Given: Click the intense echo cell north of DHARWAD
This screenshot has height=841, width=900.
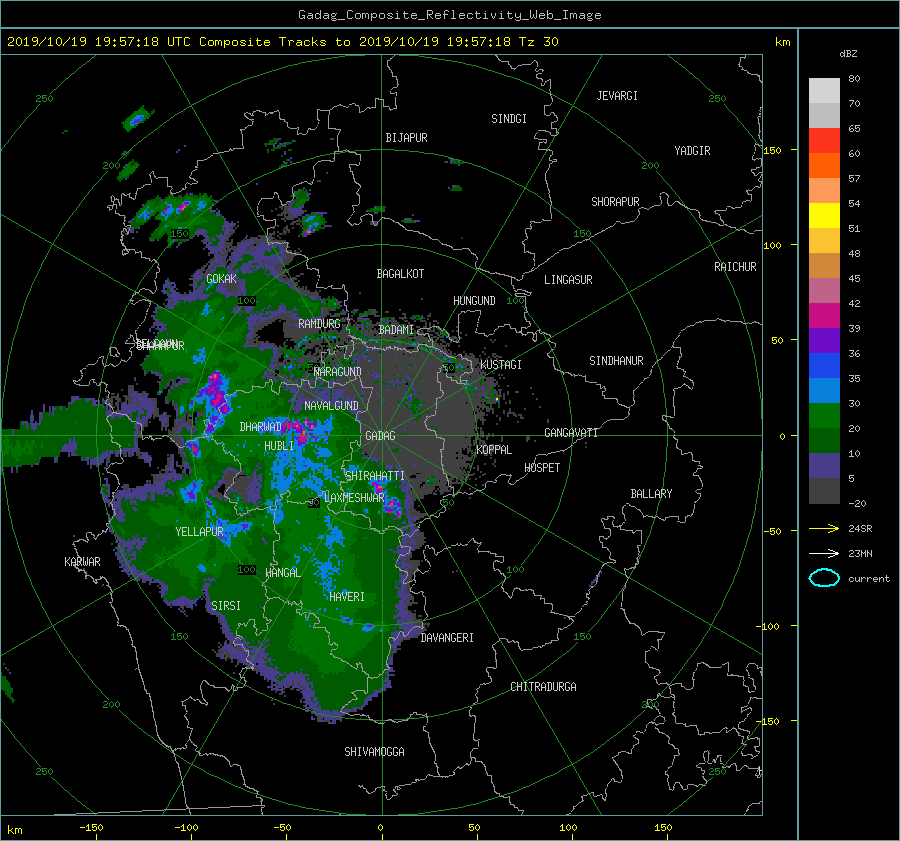Looking at the screenshot, I should coord(215,393).
